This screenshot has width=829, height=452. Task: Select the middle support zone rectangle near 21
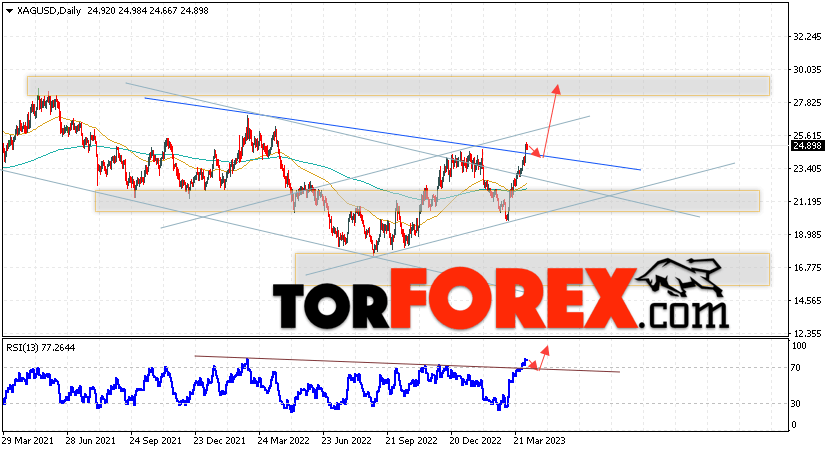(427, 201)
